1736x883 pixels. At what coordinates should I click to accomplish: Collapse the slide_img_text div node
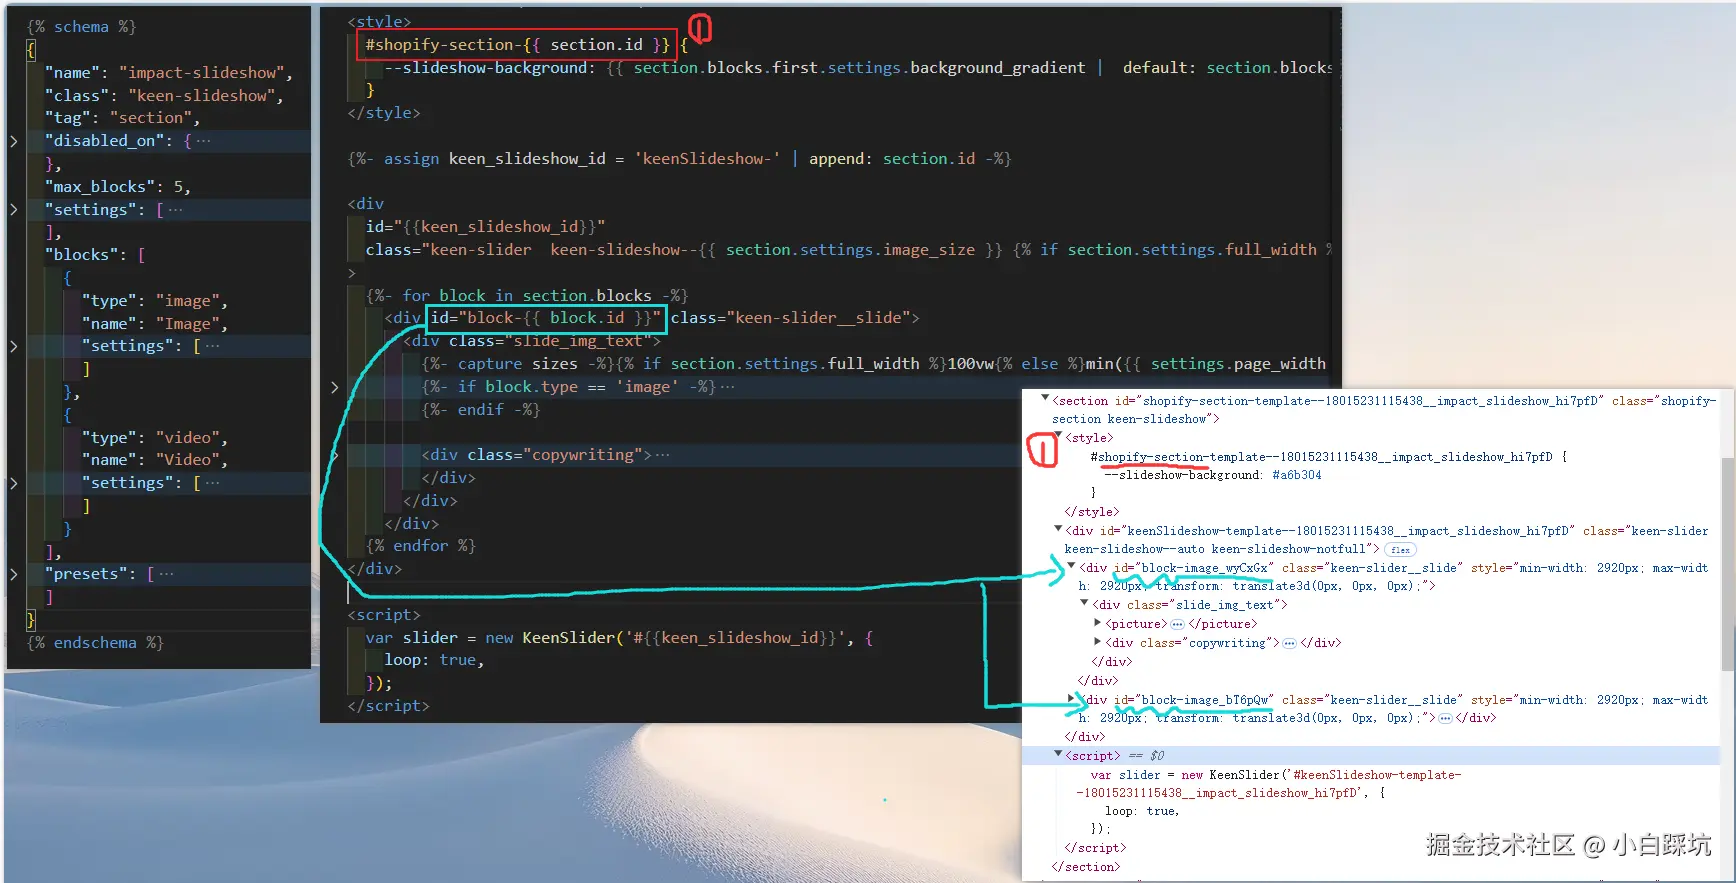[1084, 603]
